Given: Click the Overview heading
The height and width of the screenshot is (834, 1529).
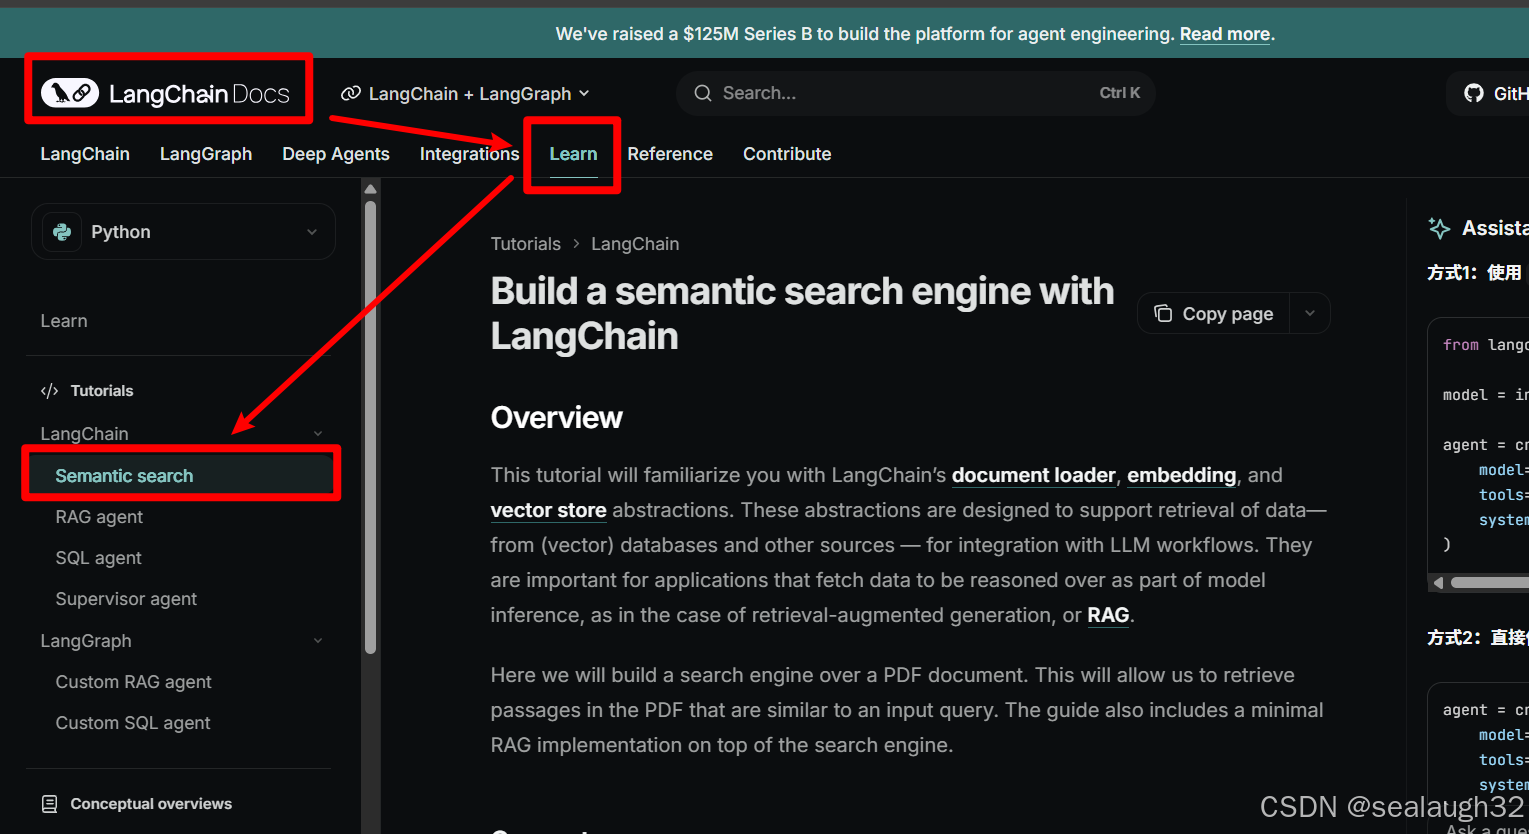Looking at the screenshot, I should click(x=557, y=418).
